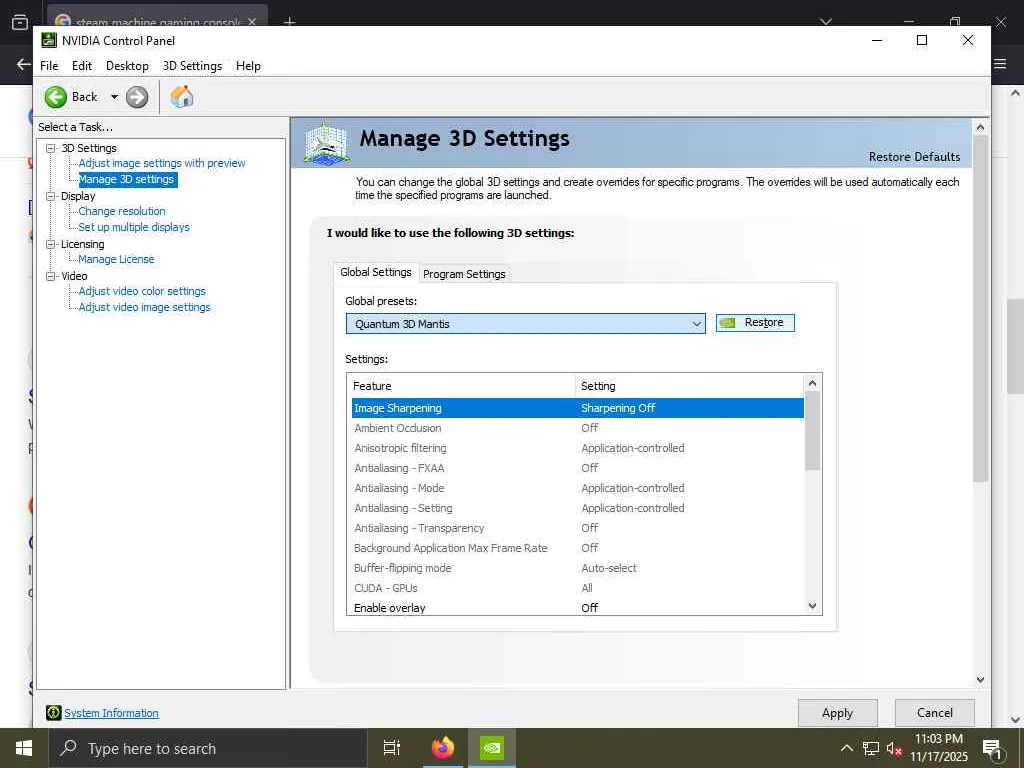Select the Global Settings tab
This screenshot has height=768, width=1024.
coord(376,272)
